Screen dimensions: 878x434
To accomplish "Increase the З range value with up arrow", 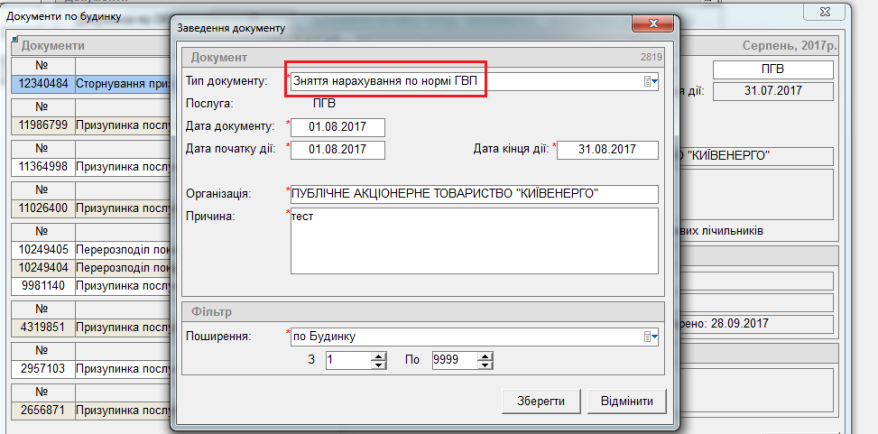I will point(378,355).
